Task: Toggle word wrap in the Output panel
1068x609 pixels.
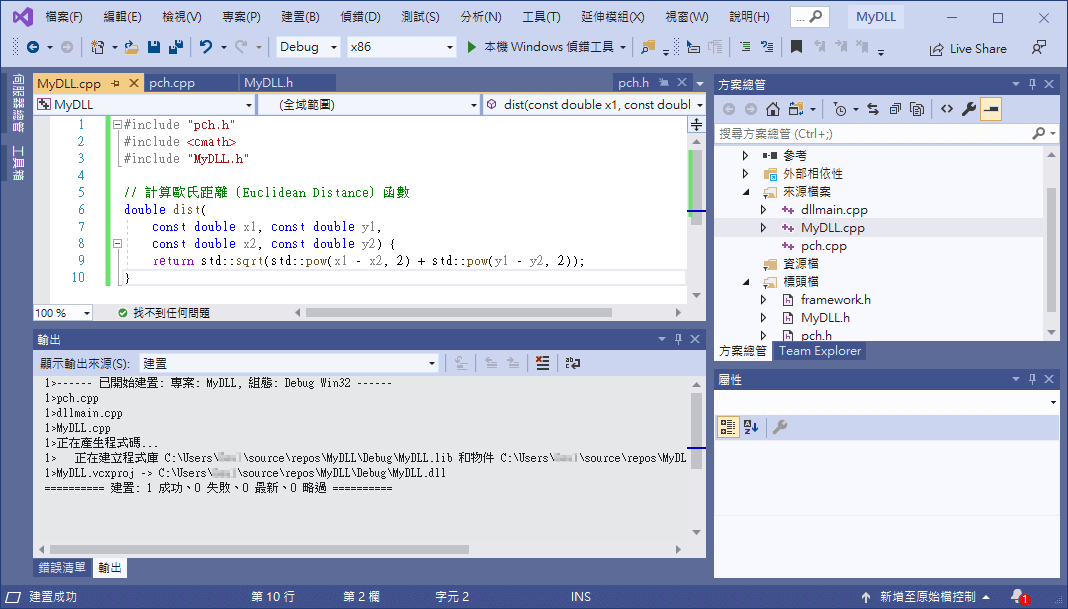Action: pos(573,363)
